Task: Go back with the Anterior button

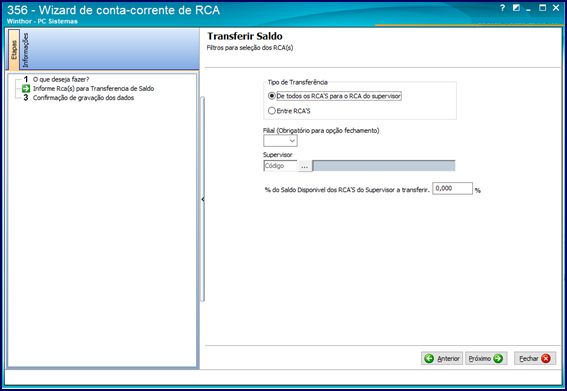Action: (x=442, y=358)
